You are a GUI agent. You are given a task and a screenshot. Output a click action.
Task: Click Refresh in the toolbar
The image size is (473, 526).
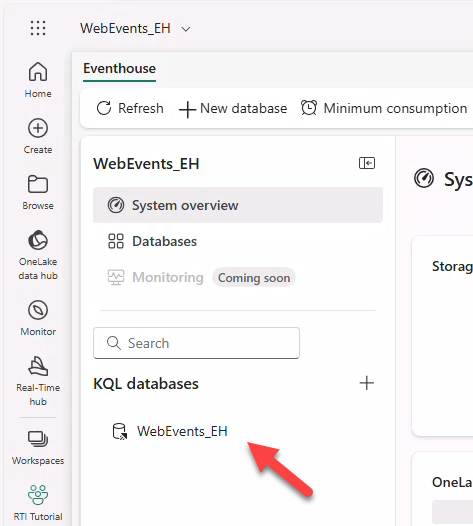coord(130,108)
